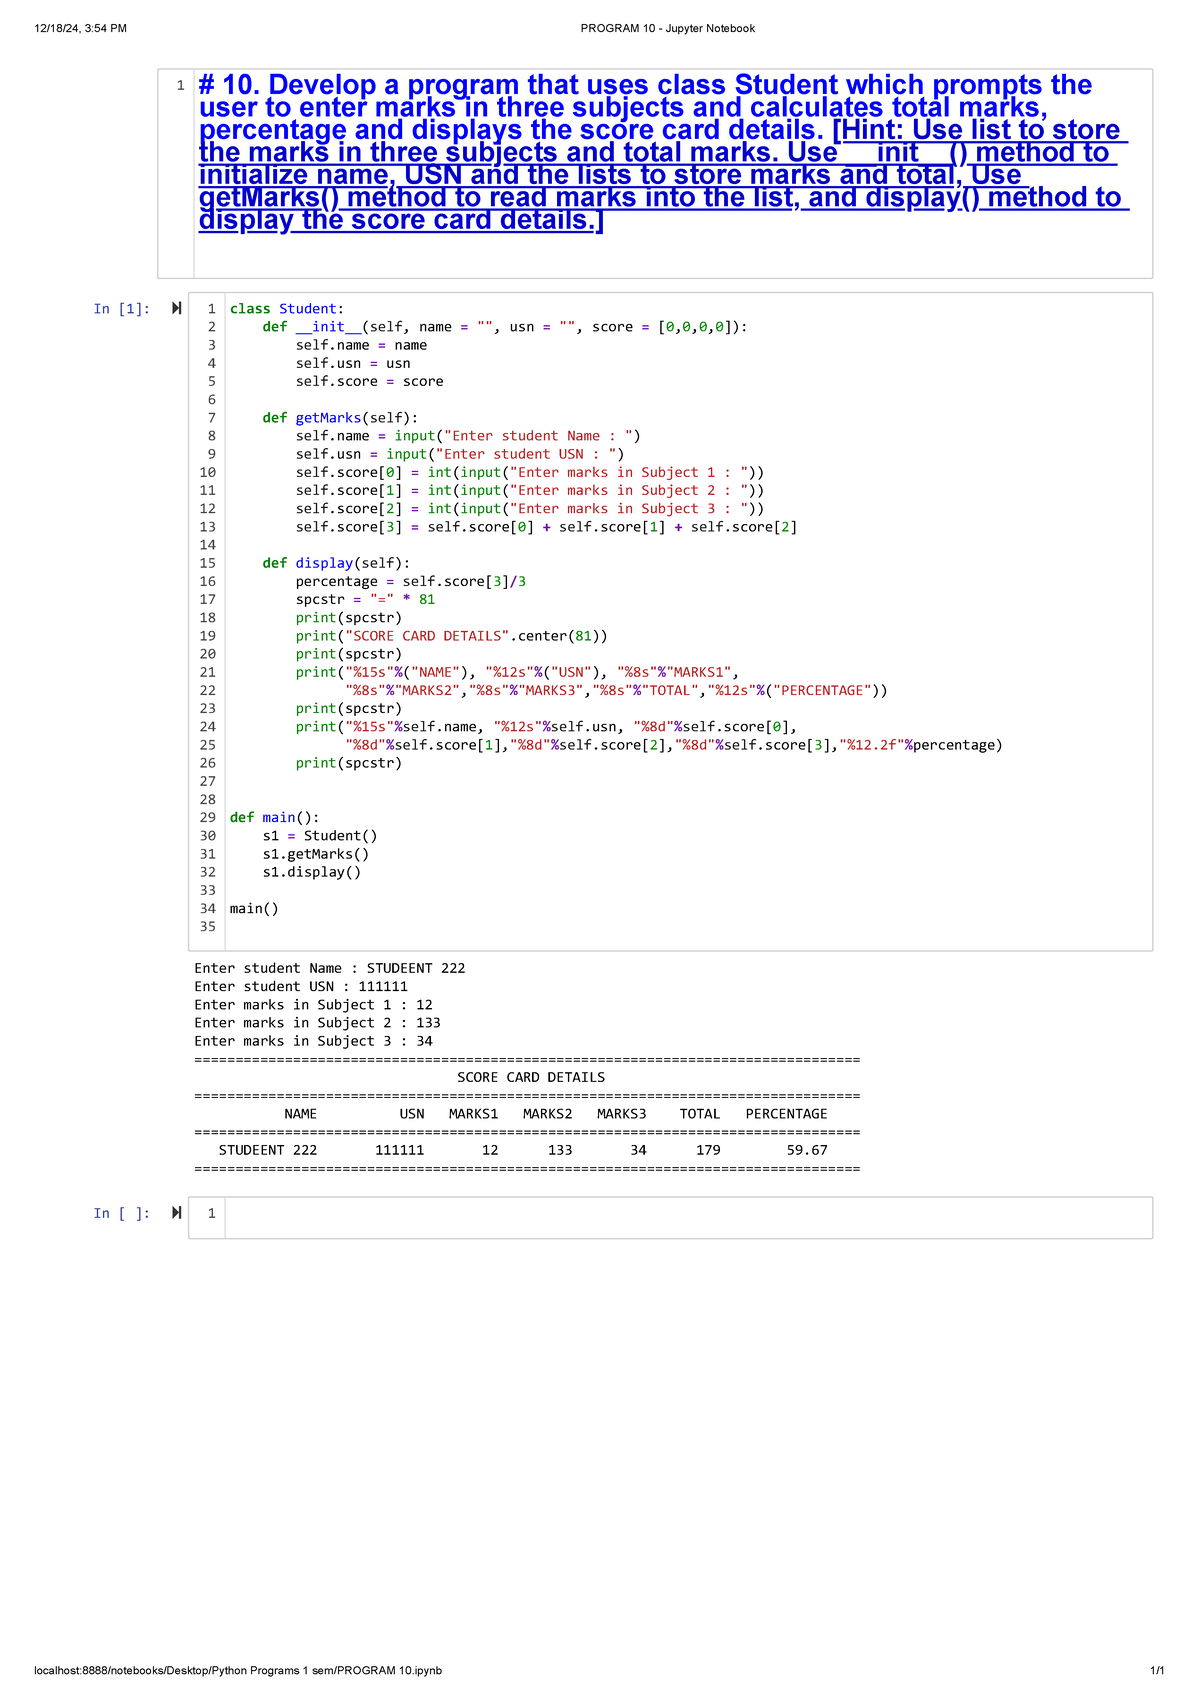Click the 's1.getMarks()' line
Viewport: 1200px width, 1698px height.
point(316,854)
